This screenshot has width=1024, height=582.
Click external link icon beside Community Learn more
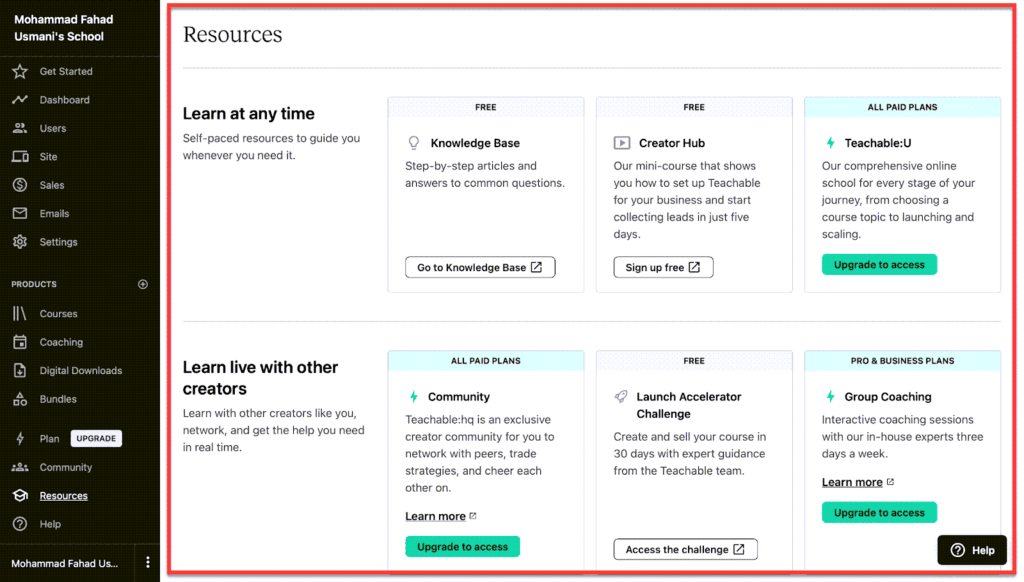point(473,516)
